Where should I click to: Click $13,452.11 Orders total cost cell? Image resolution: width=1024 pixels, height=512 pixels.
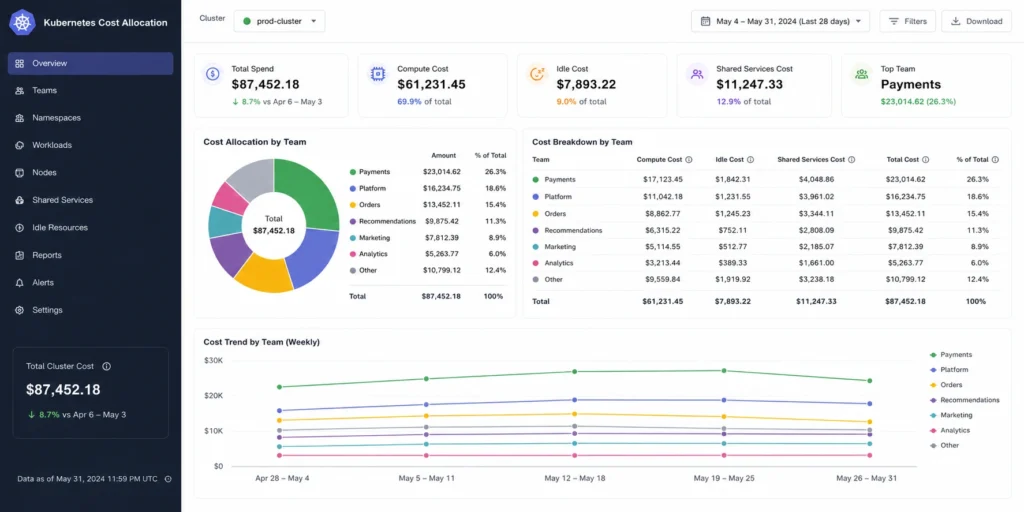point(905,214)
